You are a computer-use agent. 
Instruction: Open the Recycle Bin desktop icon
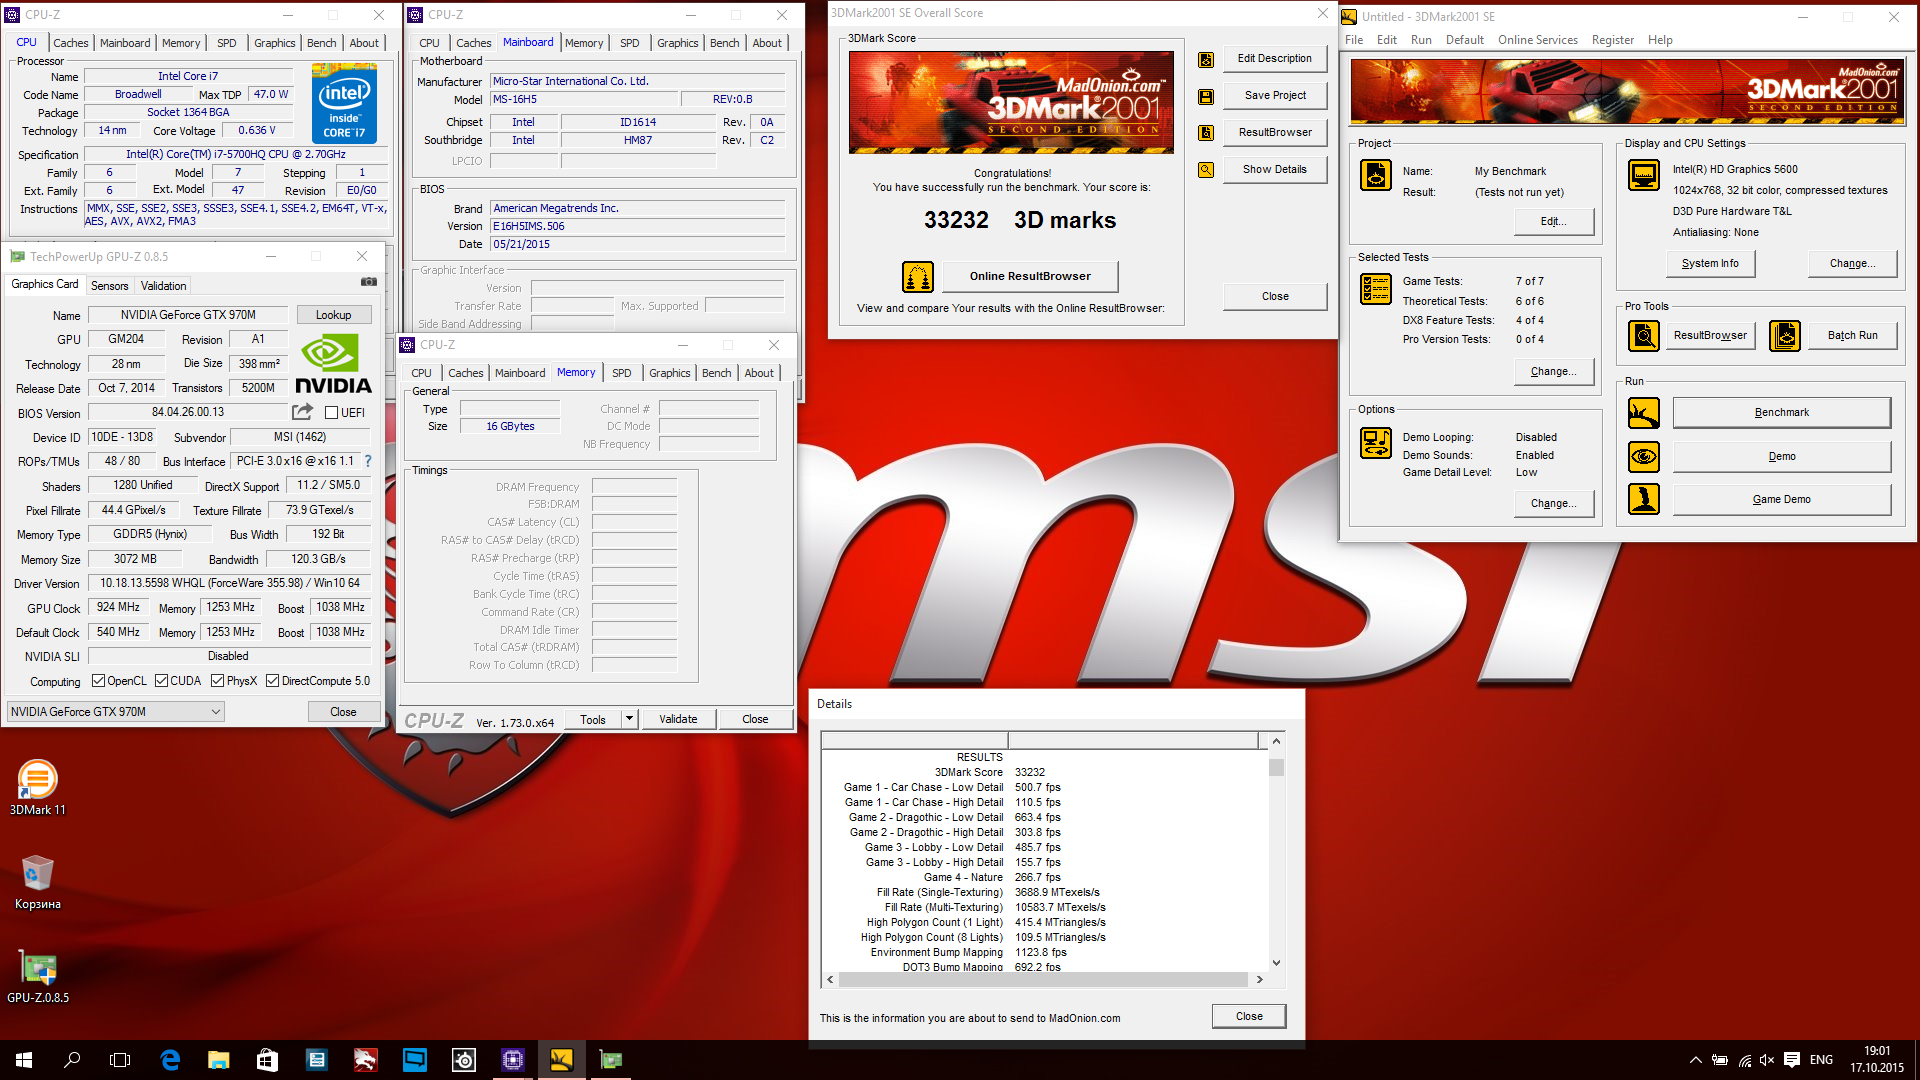37,882
